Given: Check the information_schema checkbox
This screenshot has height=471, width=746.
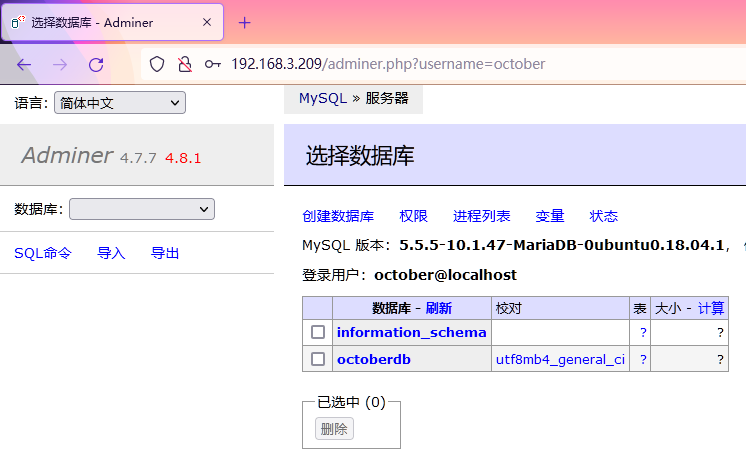Looking at the screenshot, I should point(318,332).
